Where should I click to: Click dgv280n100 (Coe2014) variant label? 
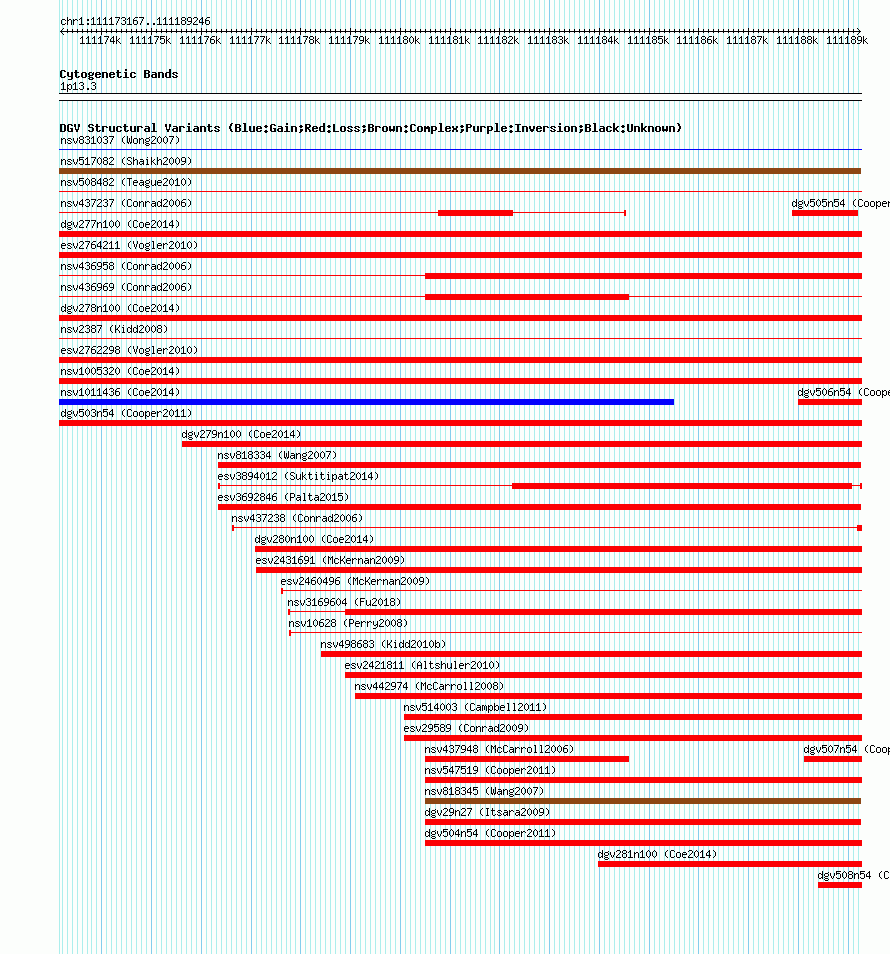tap(314, 539)
